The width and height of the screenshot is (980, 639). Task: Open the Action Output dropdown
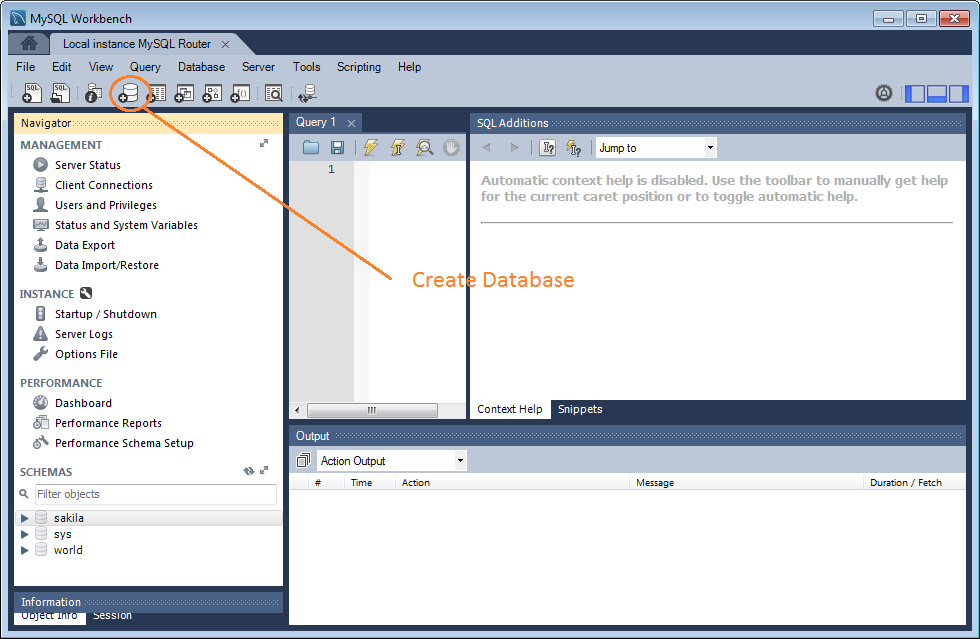click(x=391, y=461)
